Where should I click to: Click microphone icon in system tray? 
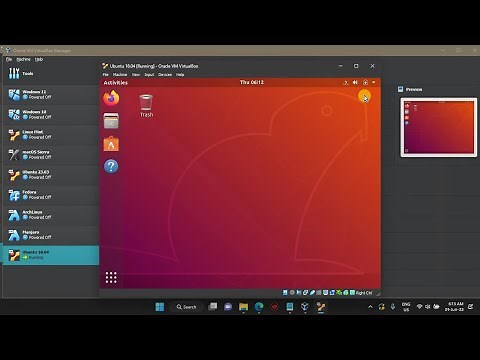pyautogui.click(x=393, y=307)
